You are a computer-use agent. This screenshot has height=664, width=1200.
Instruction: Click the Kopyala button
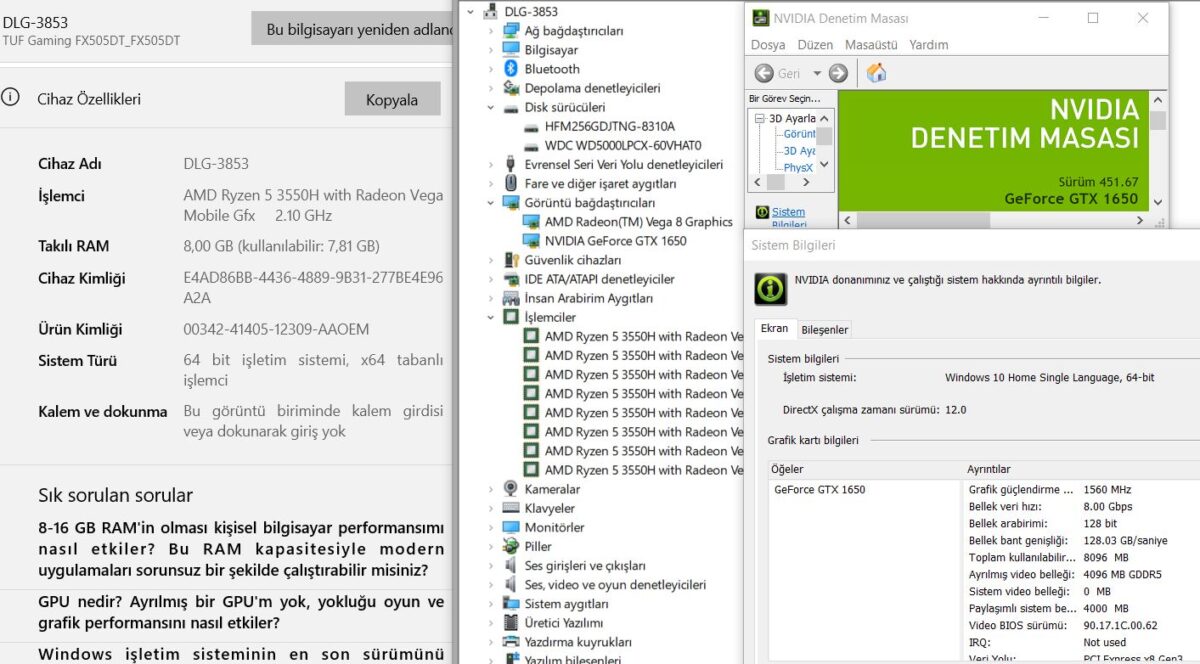(x=392, y=100)
